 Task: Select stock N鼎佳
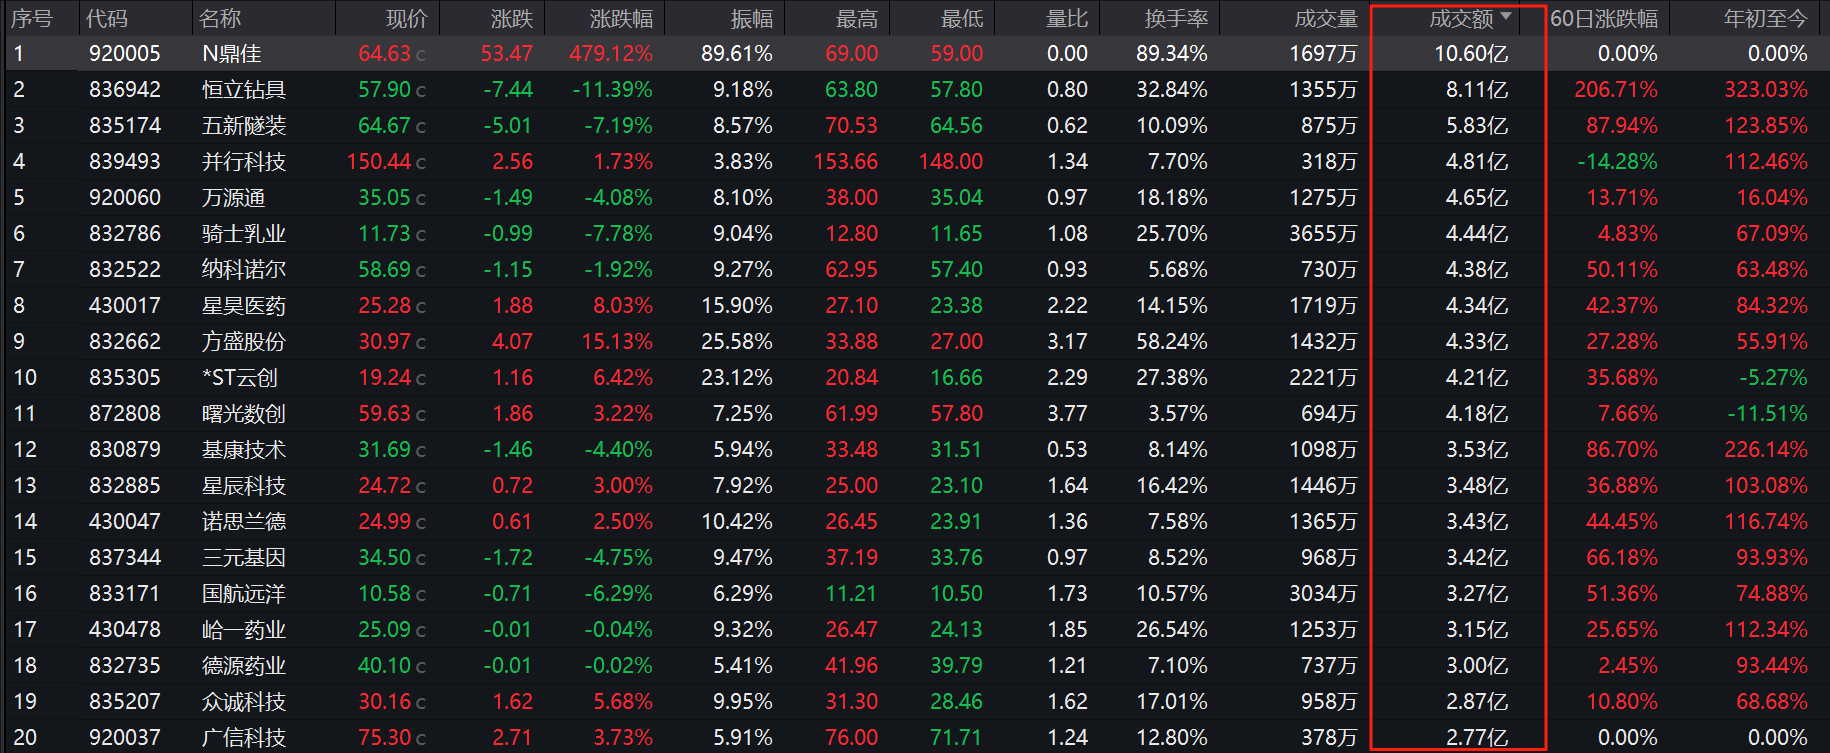[232, 54]
